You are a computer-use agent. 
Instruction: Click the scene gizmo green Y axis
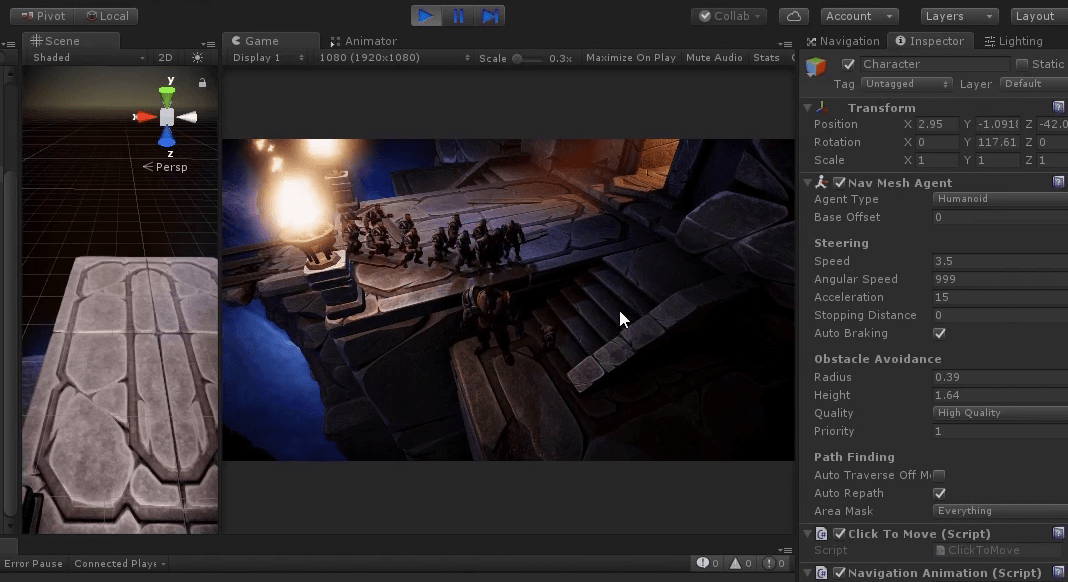(167, 93)
